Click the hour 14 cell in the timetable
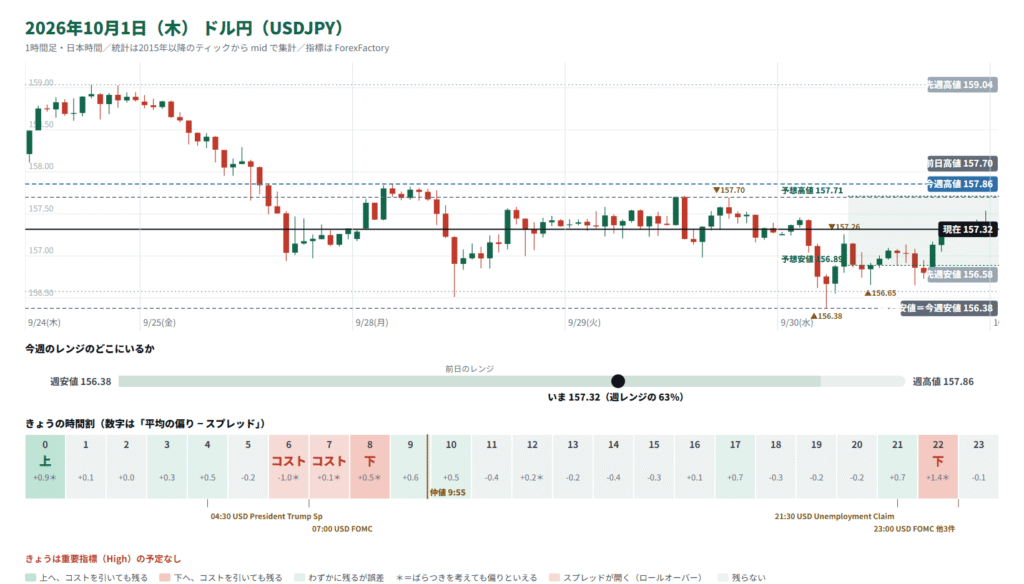Screen dimensions: 1024x584 click(x=613, y=466)
